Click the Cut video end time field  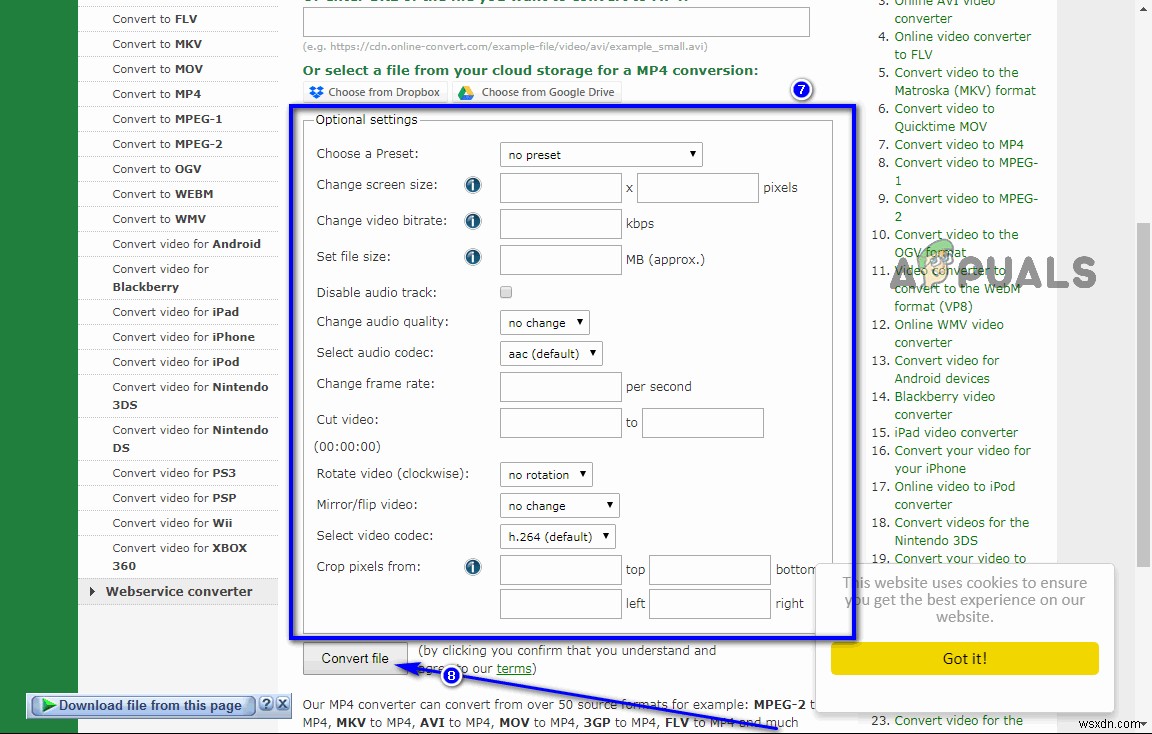point(703,423)
